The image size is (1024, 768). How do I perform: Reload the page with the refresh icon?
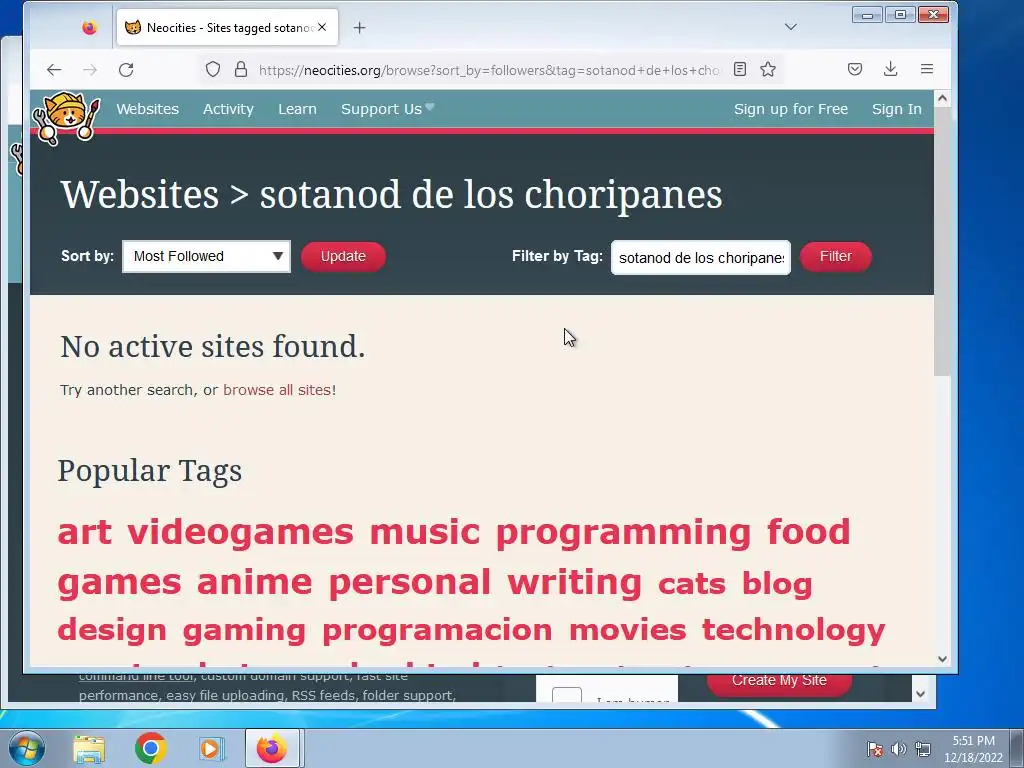pos(126,69)
